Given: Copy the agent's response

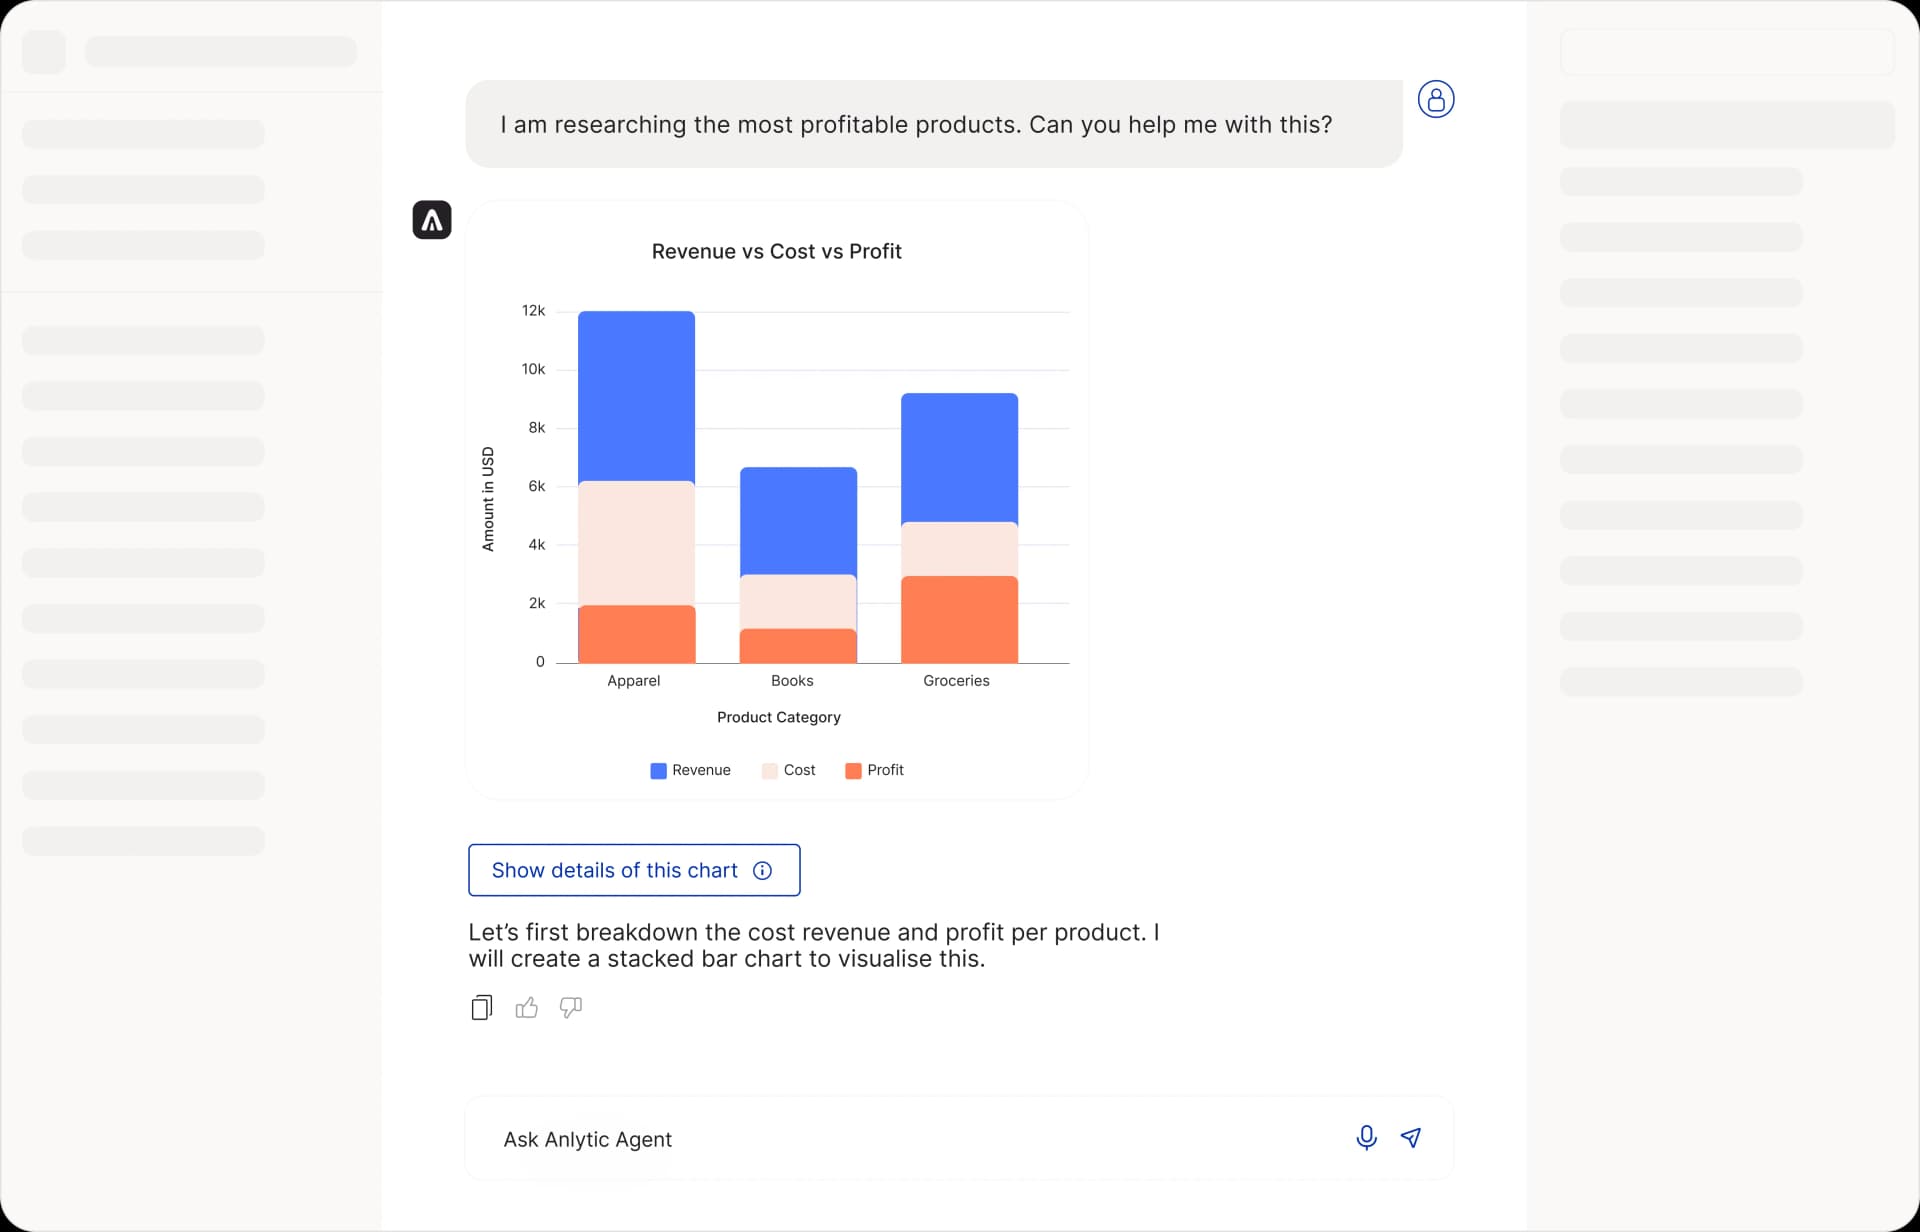Looking at the screenshot, I should click(x=481, y=1007).
